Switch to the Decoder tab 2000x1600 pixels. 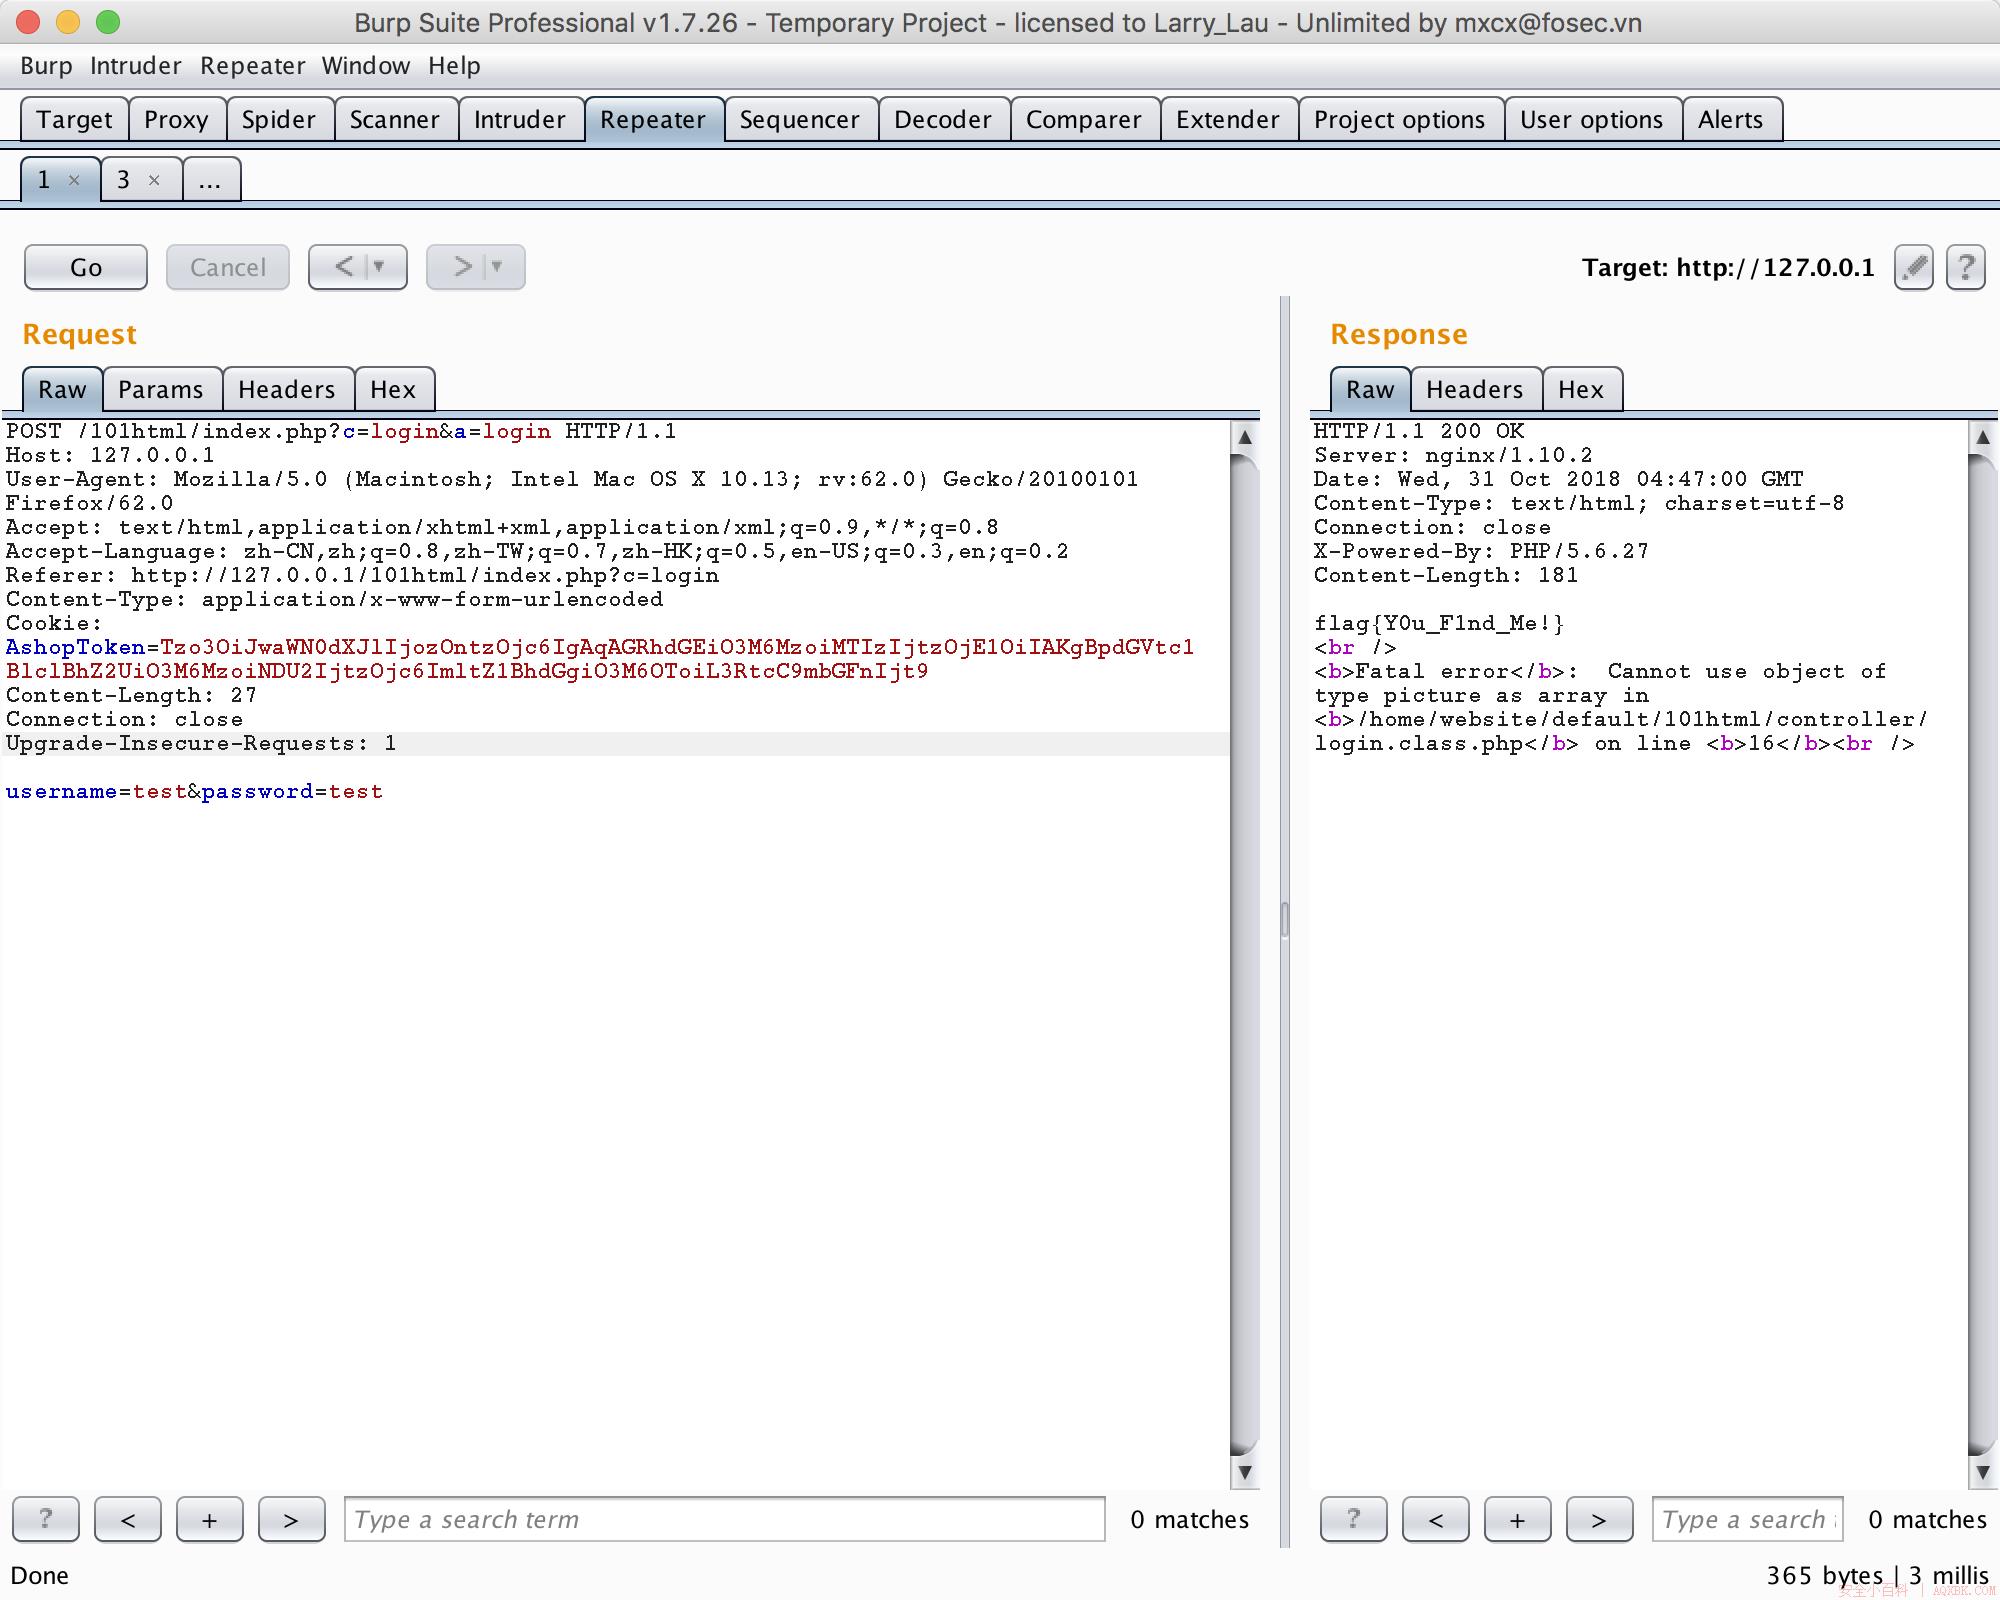click(943, 120)
